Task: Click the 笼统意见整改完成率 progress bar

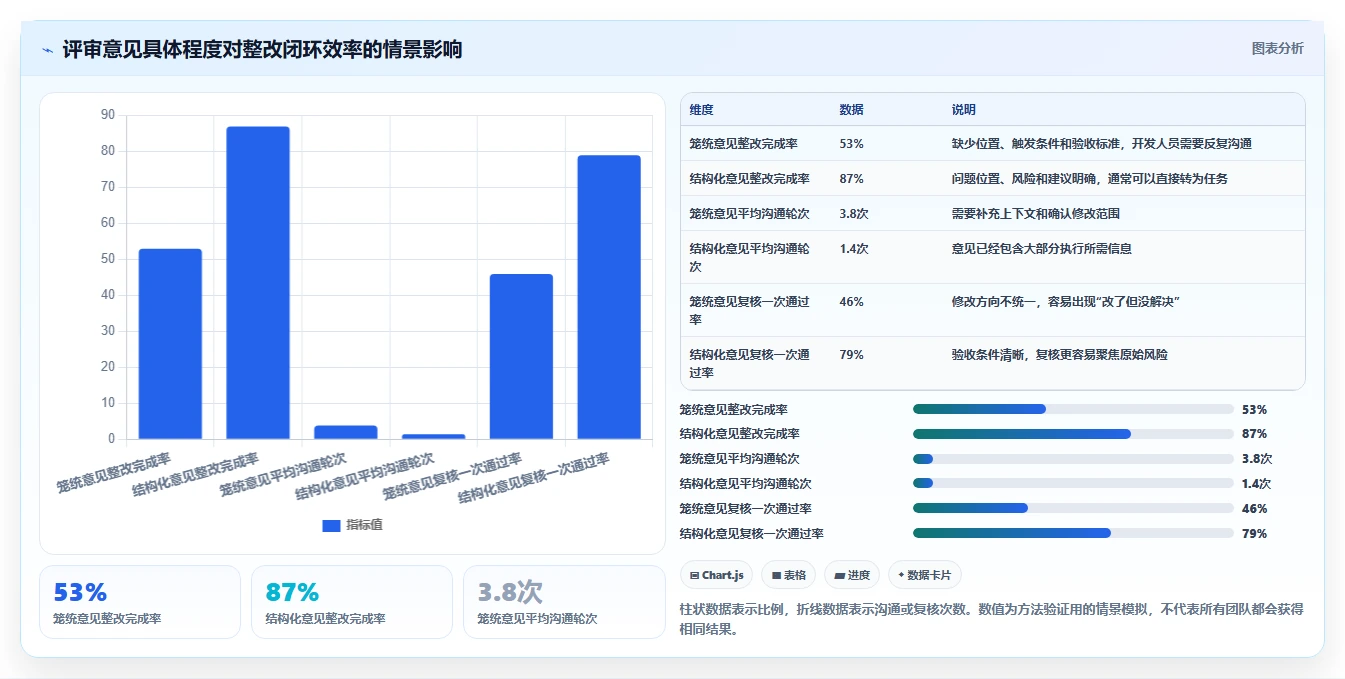Action: [1073, 409]
